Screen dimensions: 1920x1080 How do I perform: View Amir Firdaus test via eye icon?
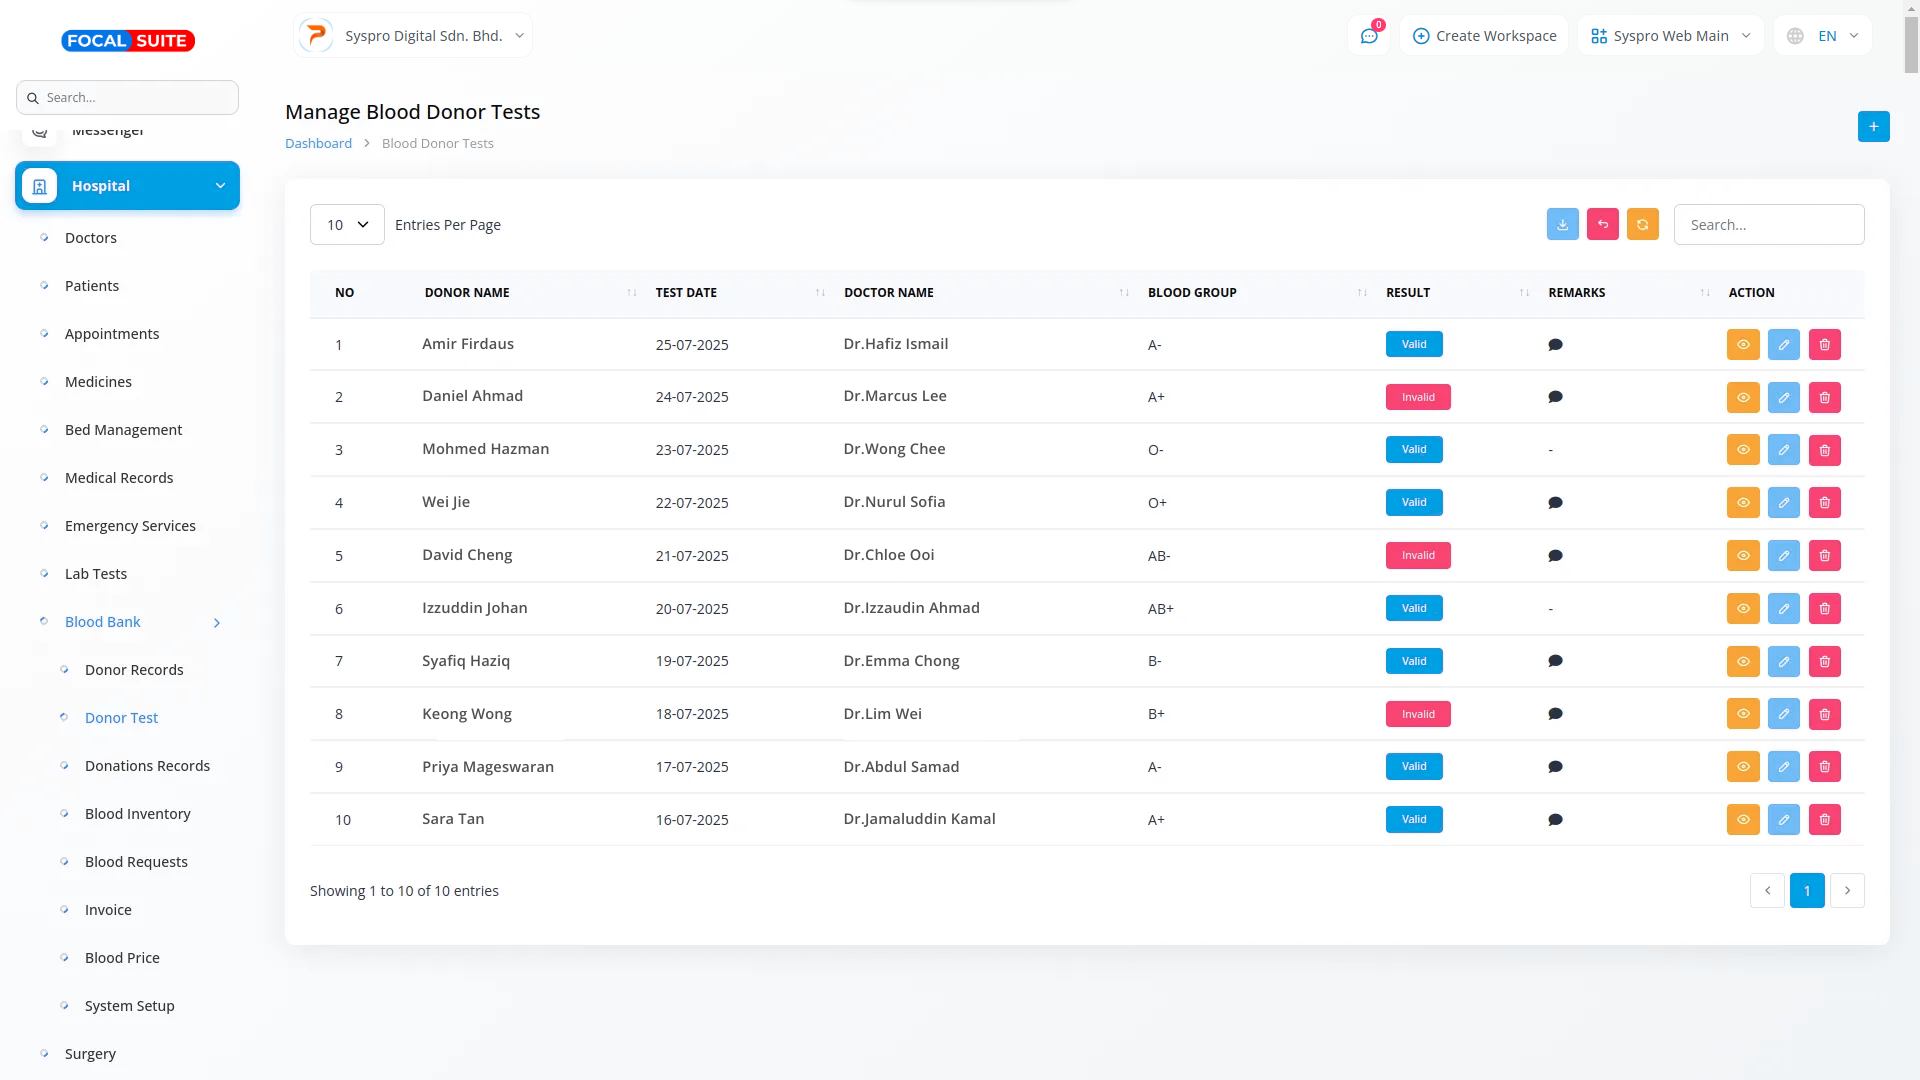tap(1742, 345)
